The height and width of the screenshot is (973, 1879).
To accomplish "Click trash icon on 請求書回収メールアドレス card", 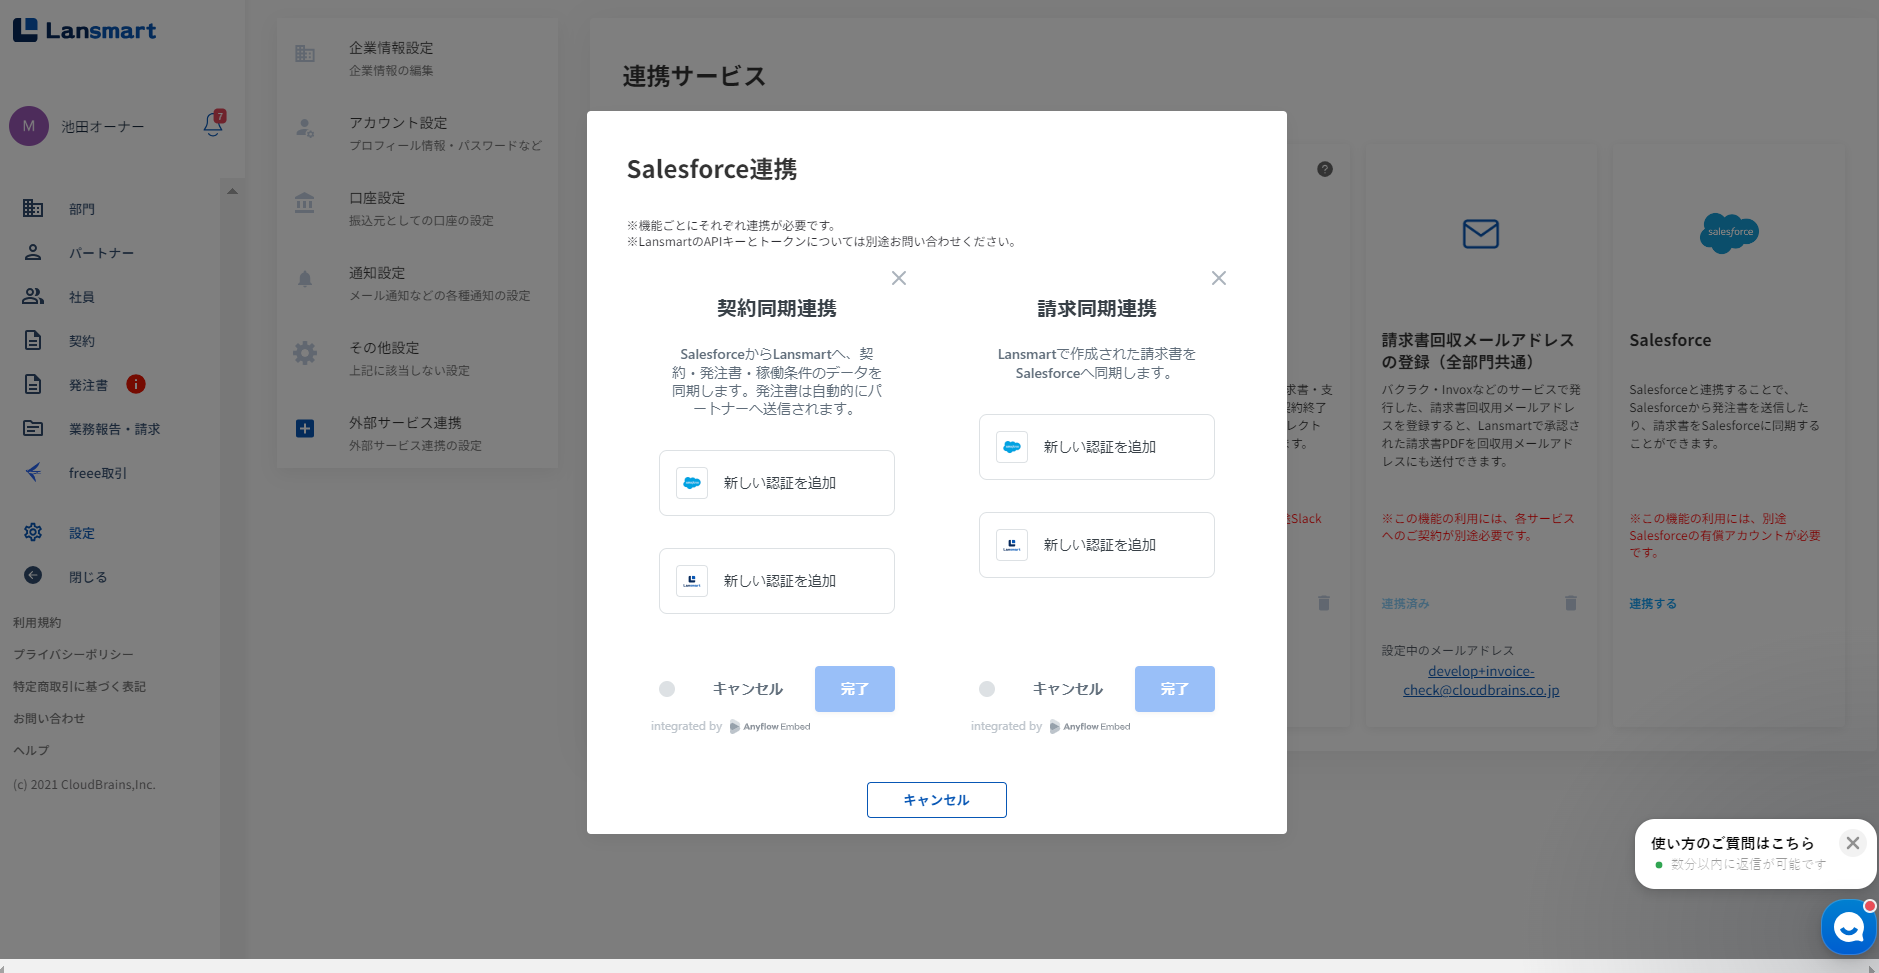I will click(1571, 603).
